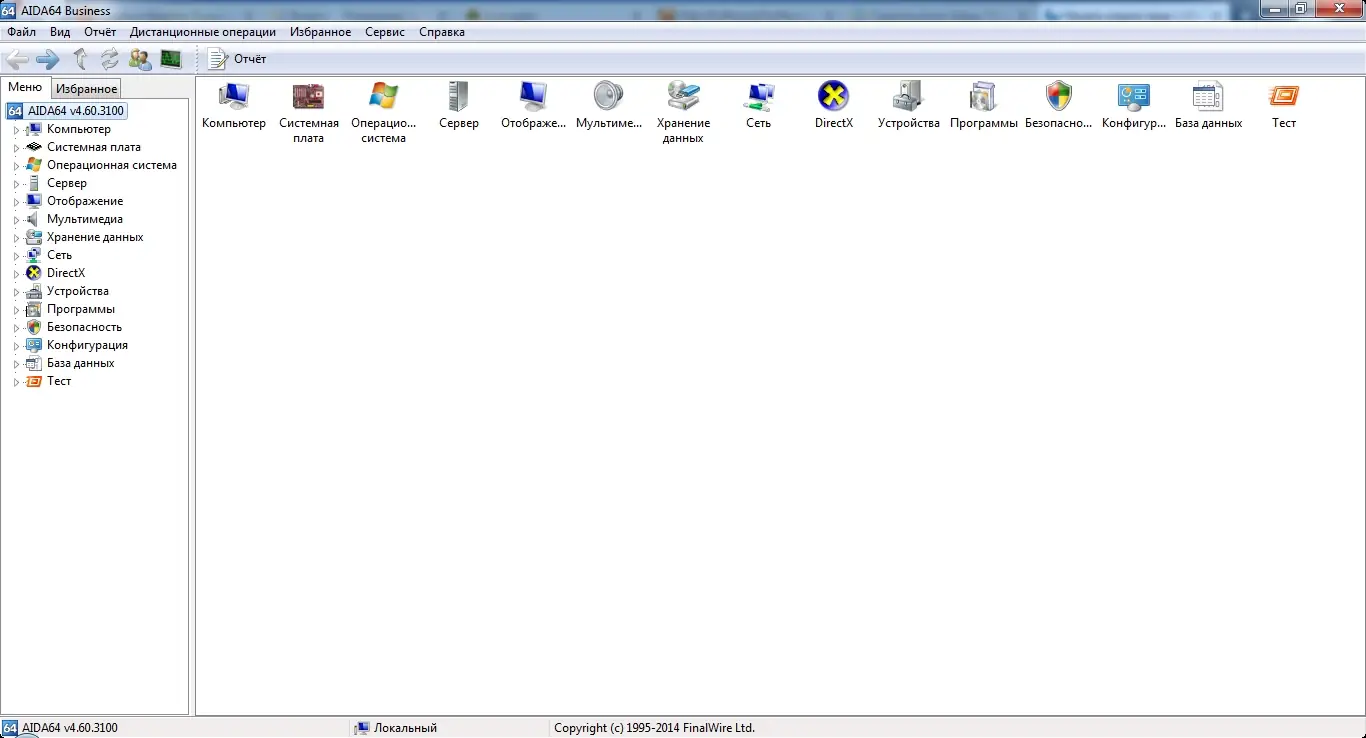The image size is (1366, 738).
Task: Select AIDA64 v4.60.3100 root tree item
Action: click(74, 110)
